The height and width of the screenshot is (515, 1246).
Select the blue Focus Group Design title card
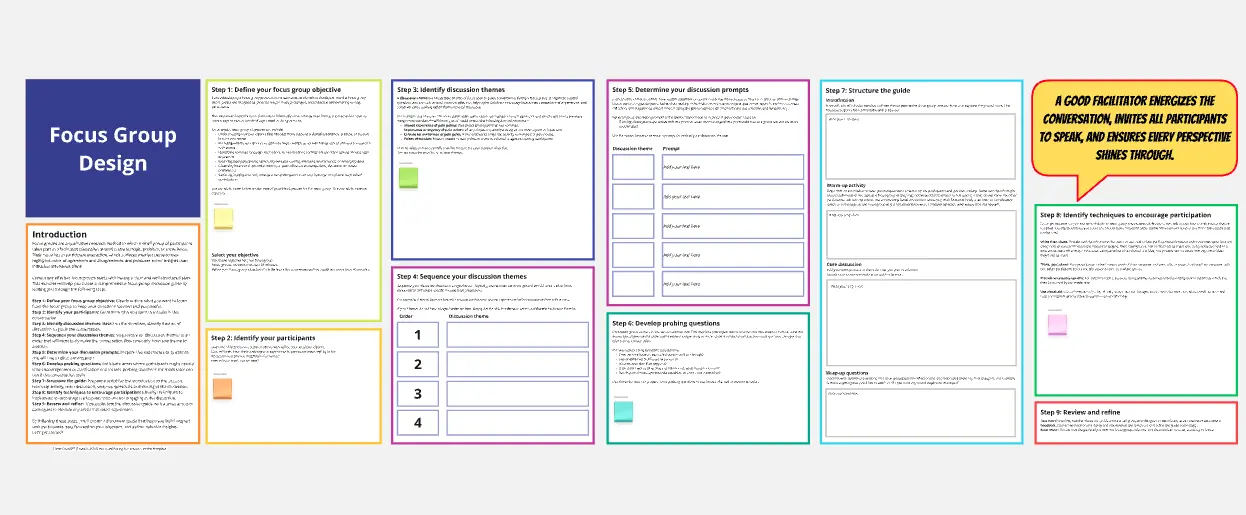[x=113, y=148]
